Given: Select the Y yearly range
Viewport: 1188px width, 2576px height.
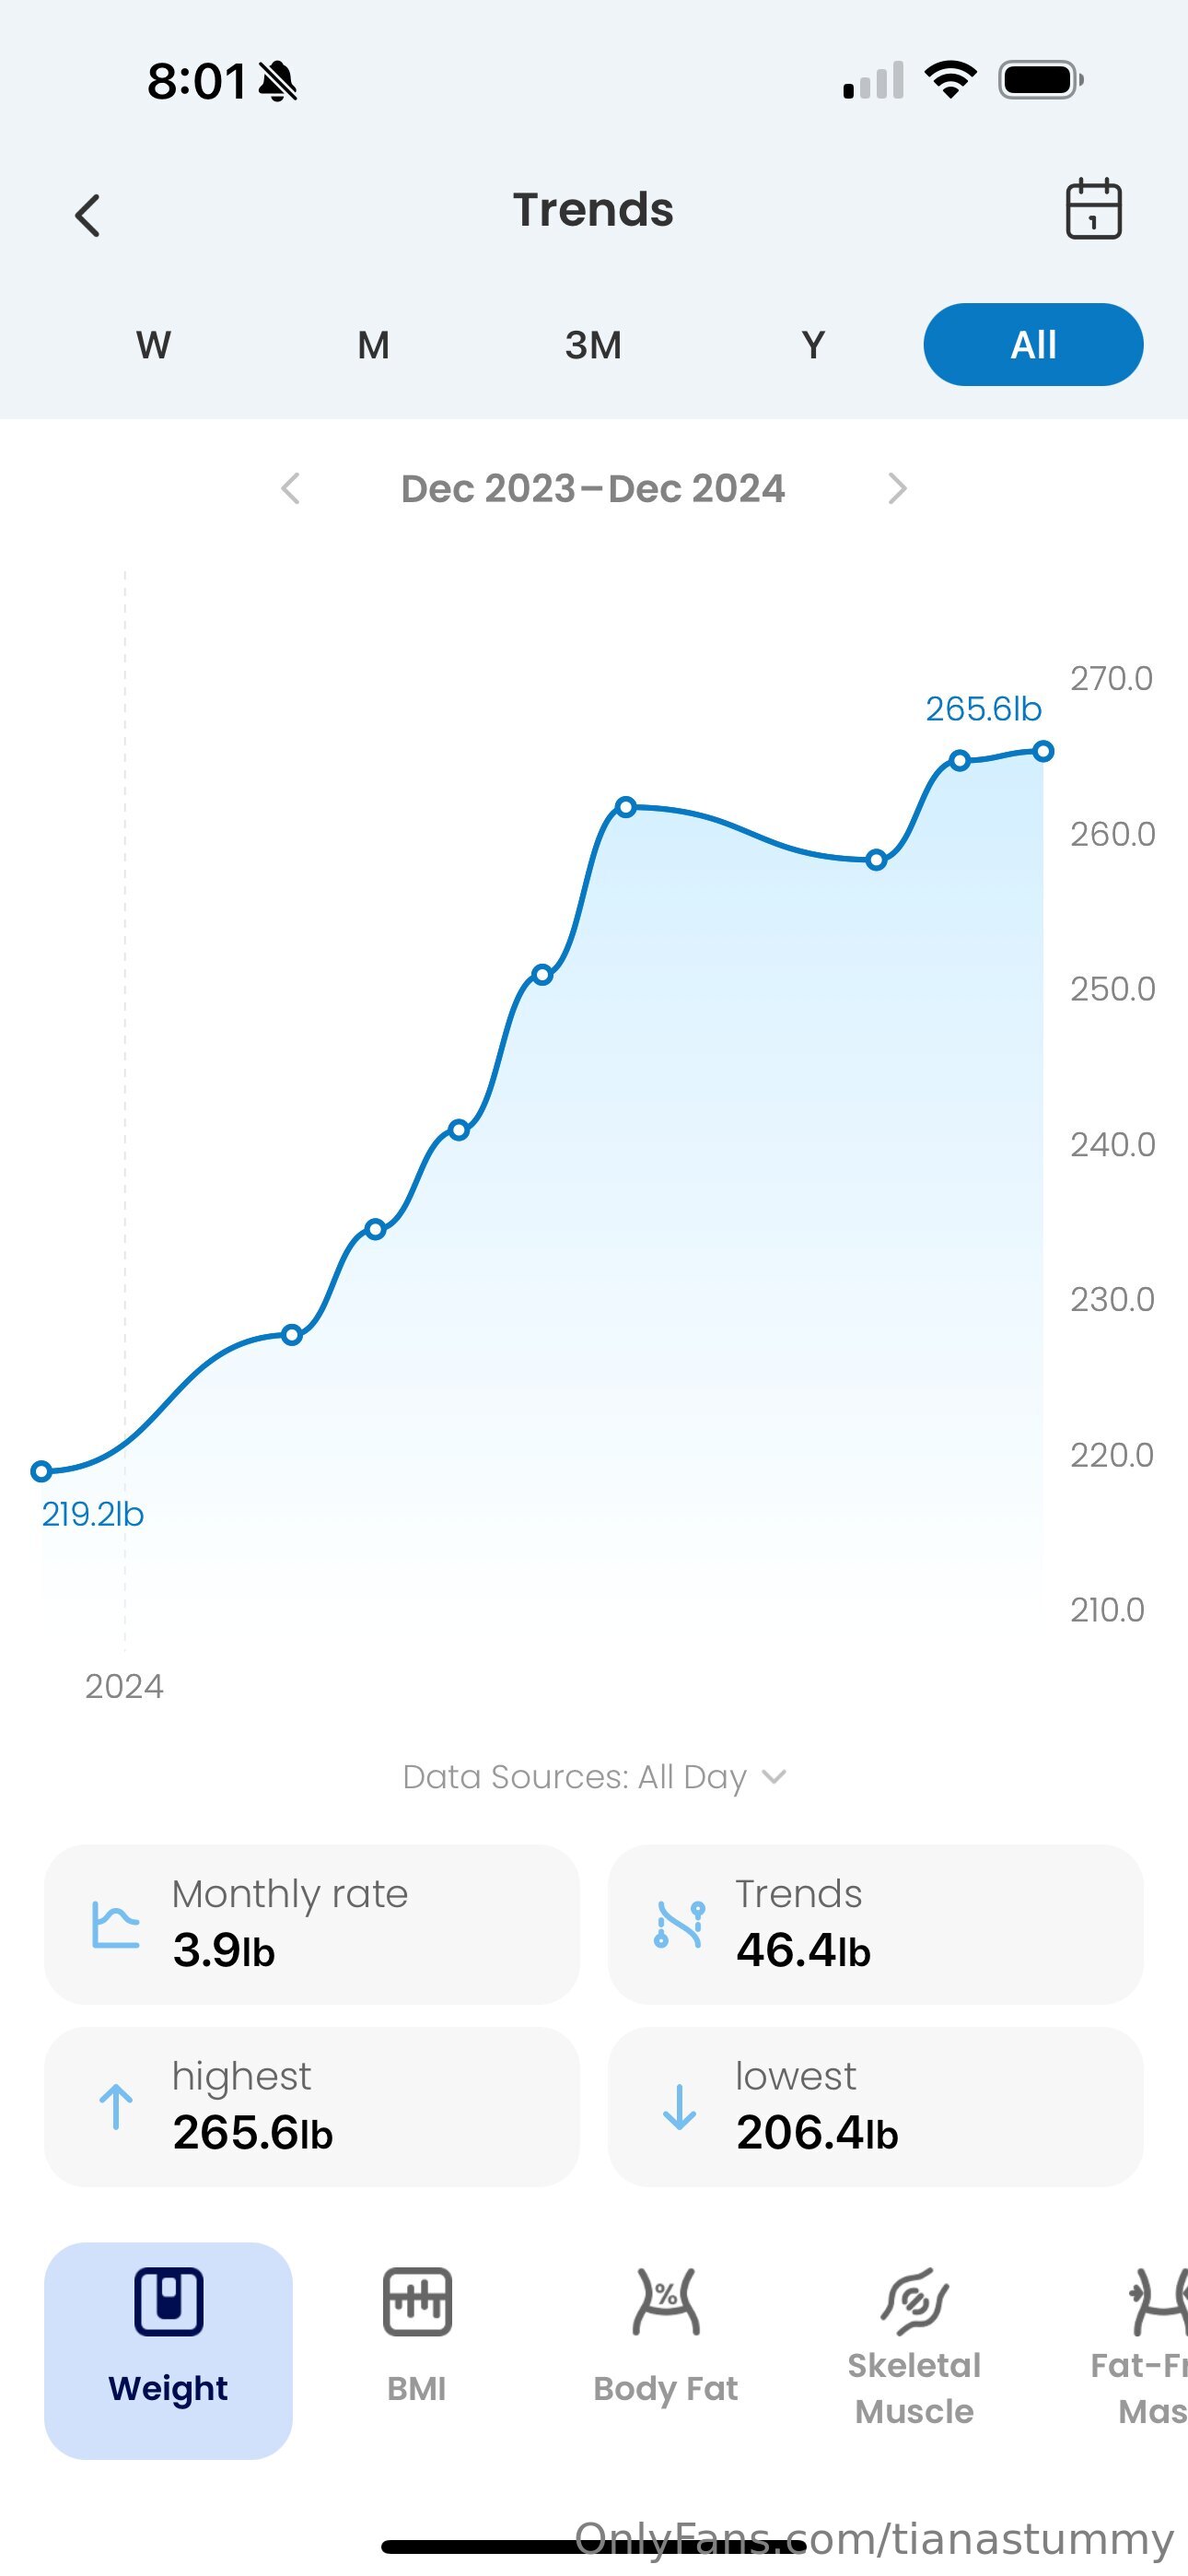Looking at the screenshot, I should tap(813, 345).
